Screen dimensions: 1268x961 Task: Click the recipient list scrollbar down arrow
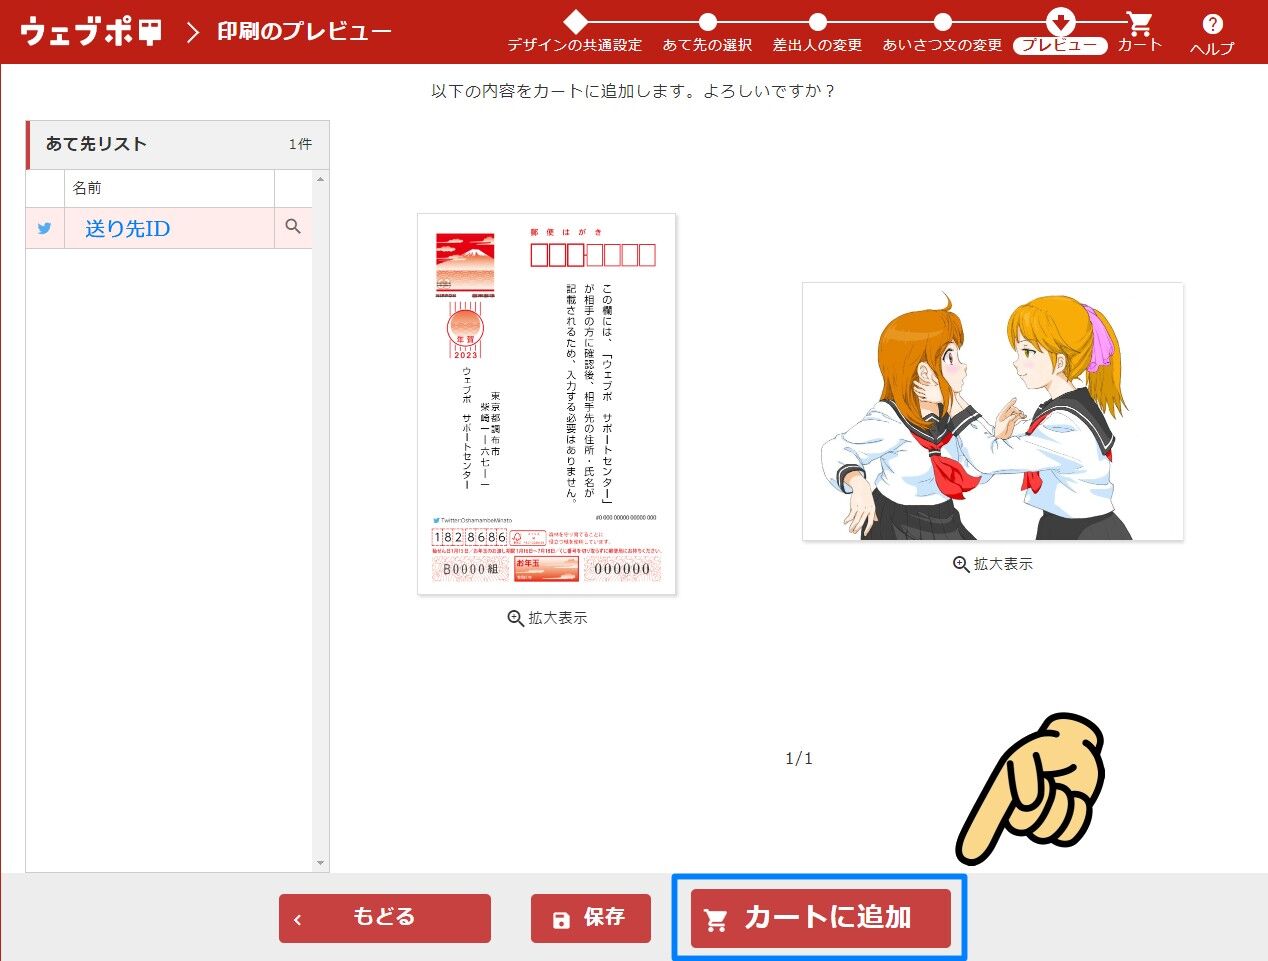(321, 863)
